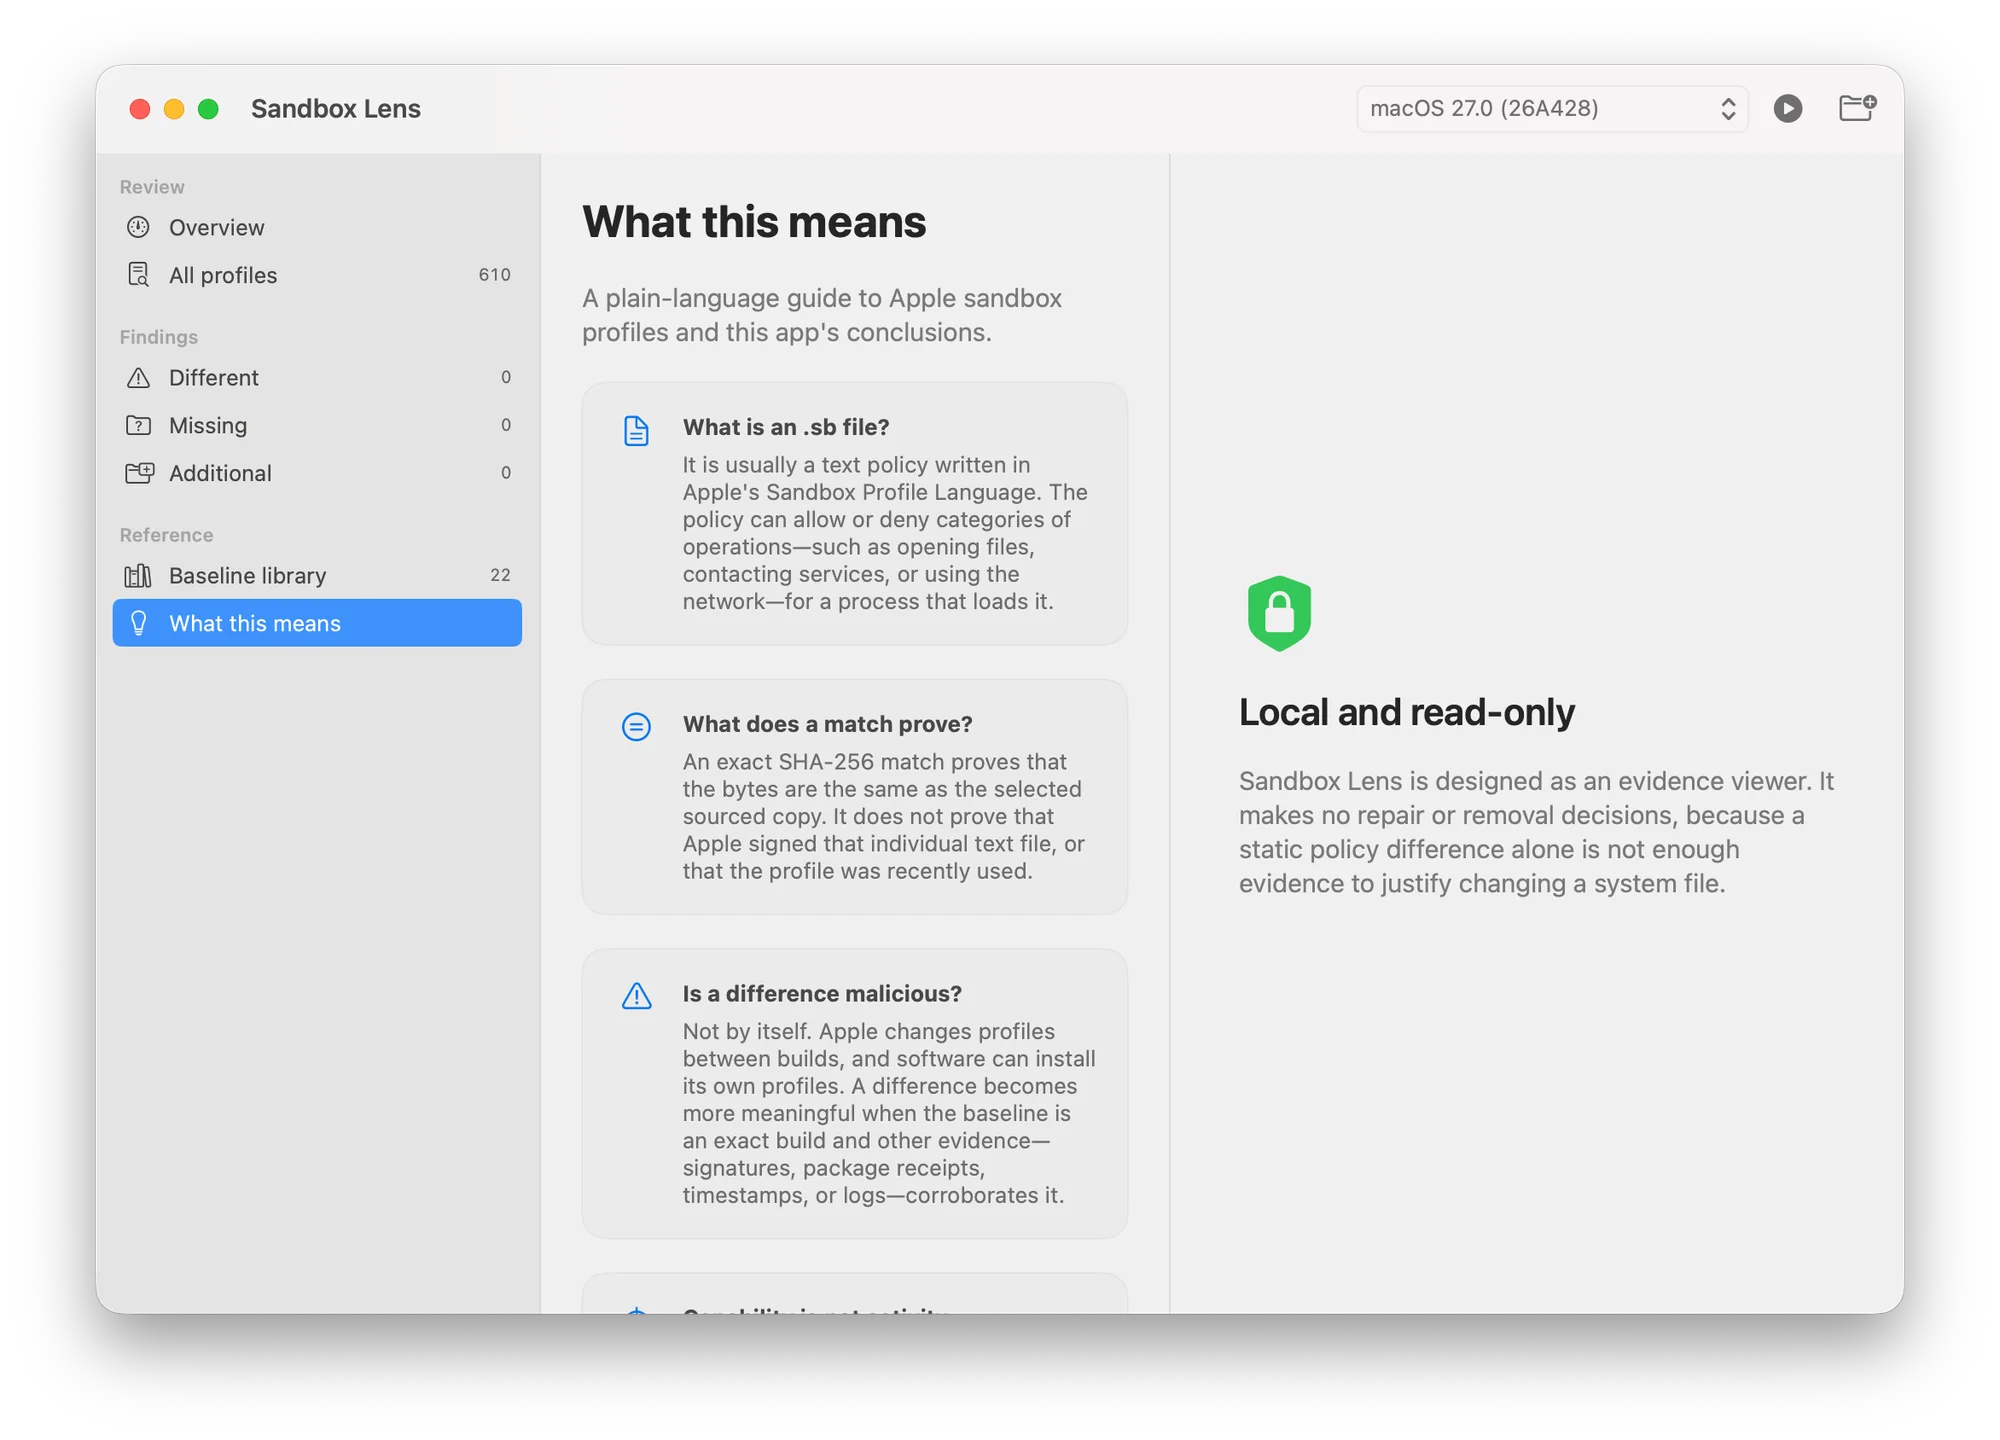The width and height of the screenshot is (2000, 1440).
Task: Click the Missing folder question icon
Action: click(138, 425)
